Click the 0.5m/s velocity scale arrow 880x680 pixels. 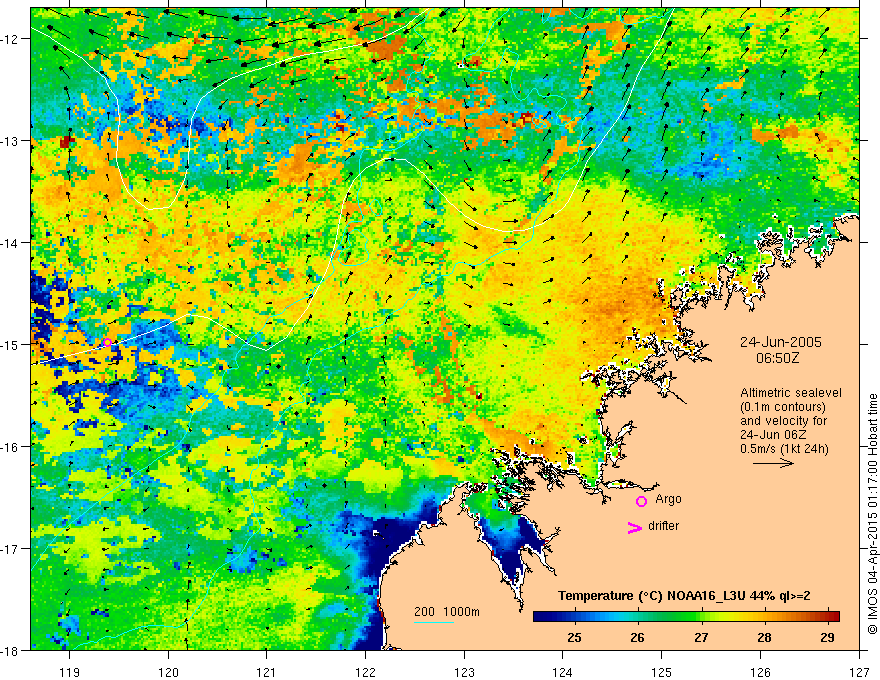tap(773, 463)
